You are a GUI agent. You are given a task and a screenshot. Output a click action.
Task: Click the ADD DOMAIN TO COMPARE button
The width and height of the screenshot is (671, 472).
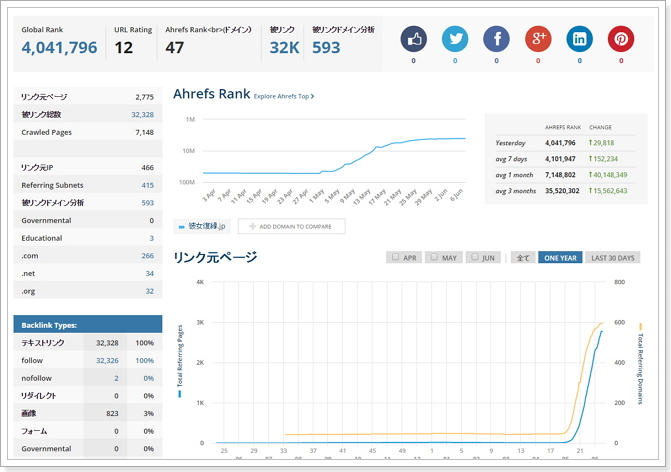point(291,226)
